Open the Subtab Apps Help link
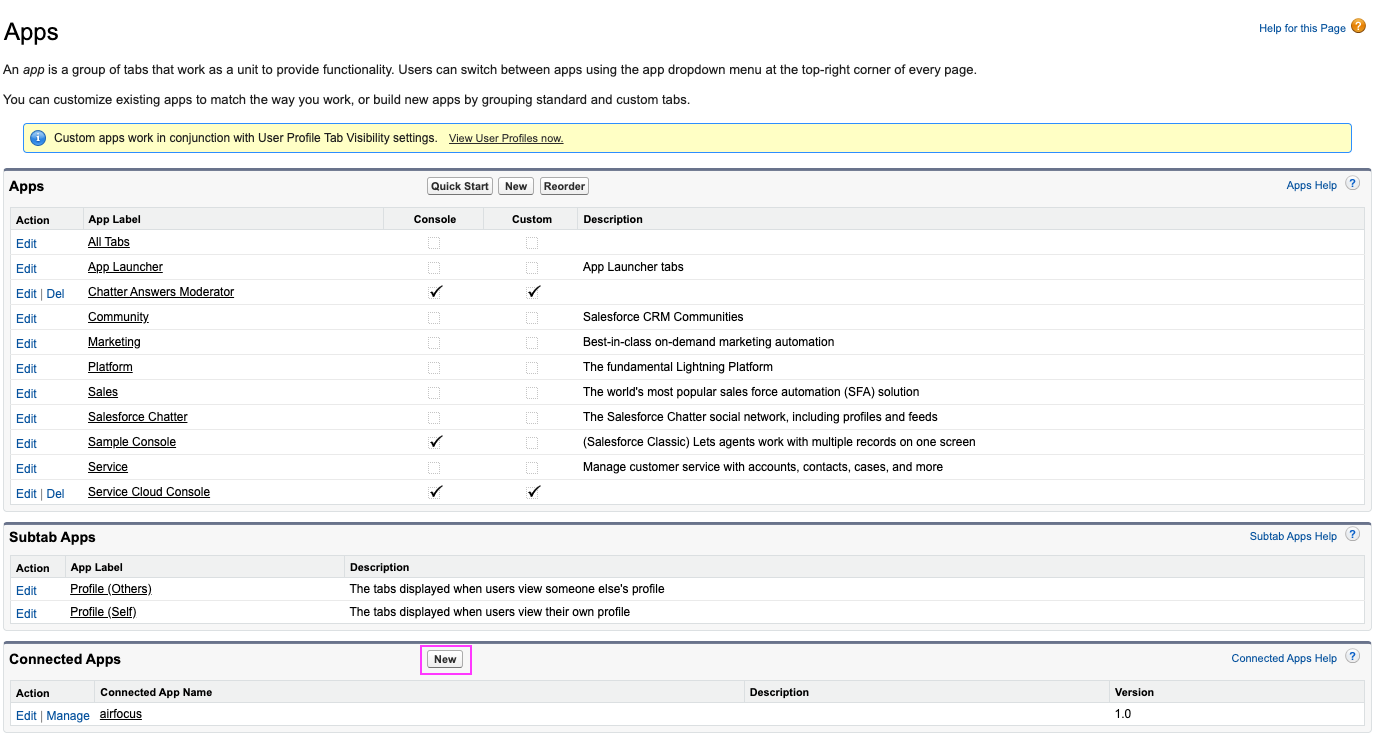Screen dimensions: 1377x752 1293,536
